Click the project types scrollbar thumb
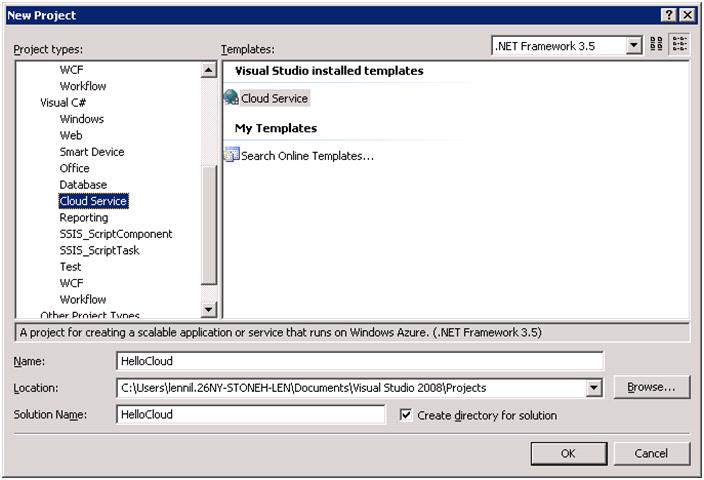This screenshot has width=704, height=480. click(x=208, y=225)
